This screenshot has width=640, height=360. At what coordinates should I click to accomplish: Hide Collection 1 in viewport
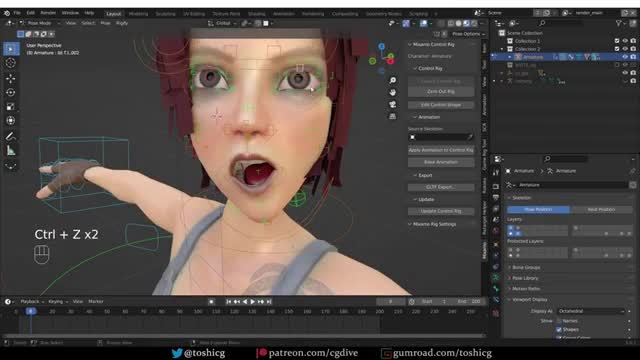click(x=625, y=41)
